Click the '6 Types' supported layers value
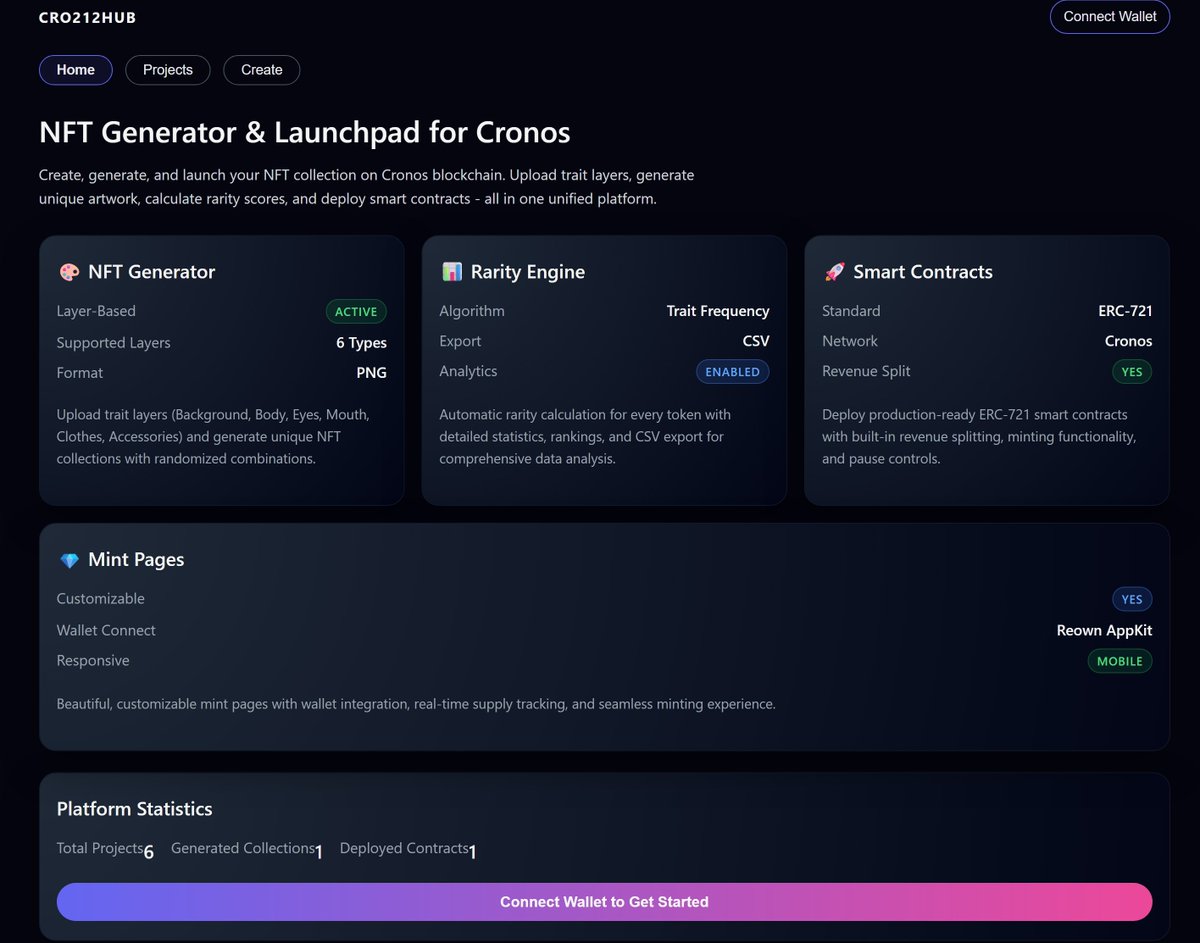 coord(361,343)
